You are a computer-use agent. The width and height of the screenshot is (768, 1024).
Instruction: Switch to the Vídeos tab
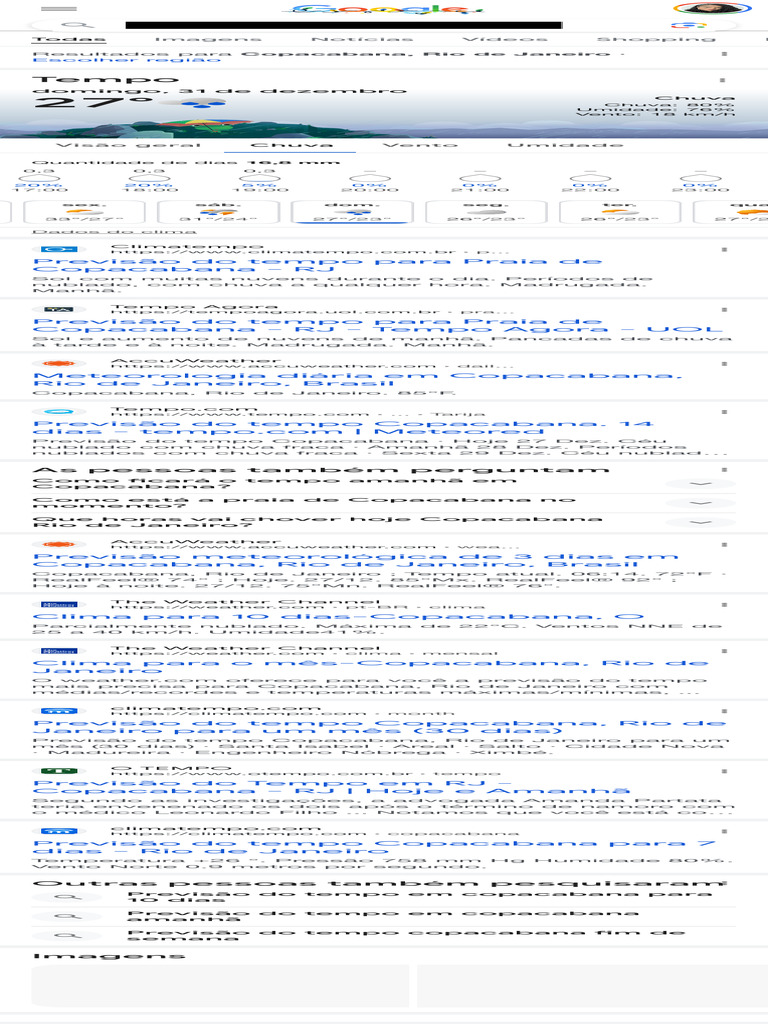tap(505, 39)
